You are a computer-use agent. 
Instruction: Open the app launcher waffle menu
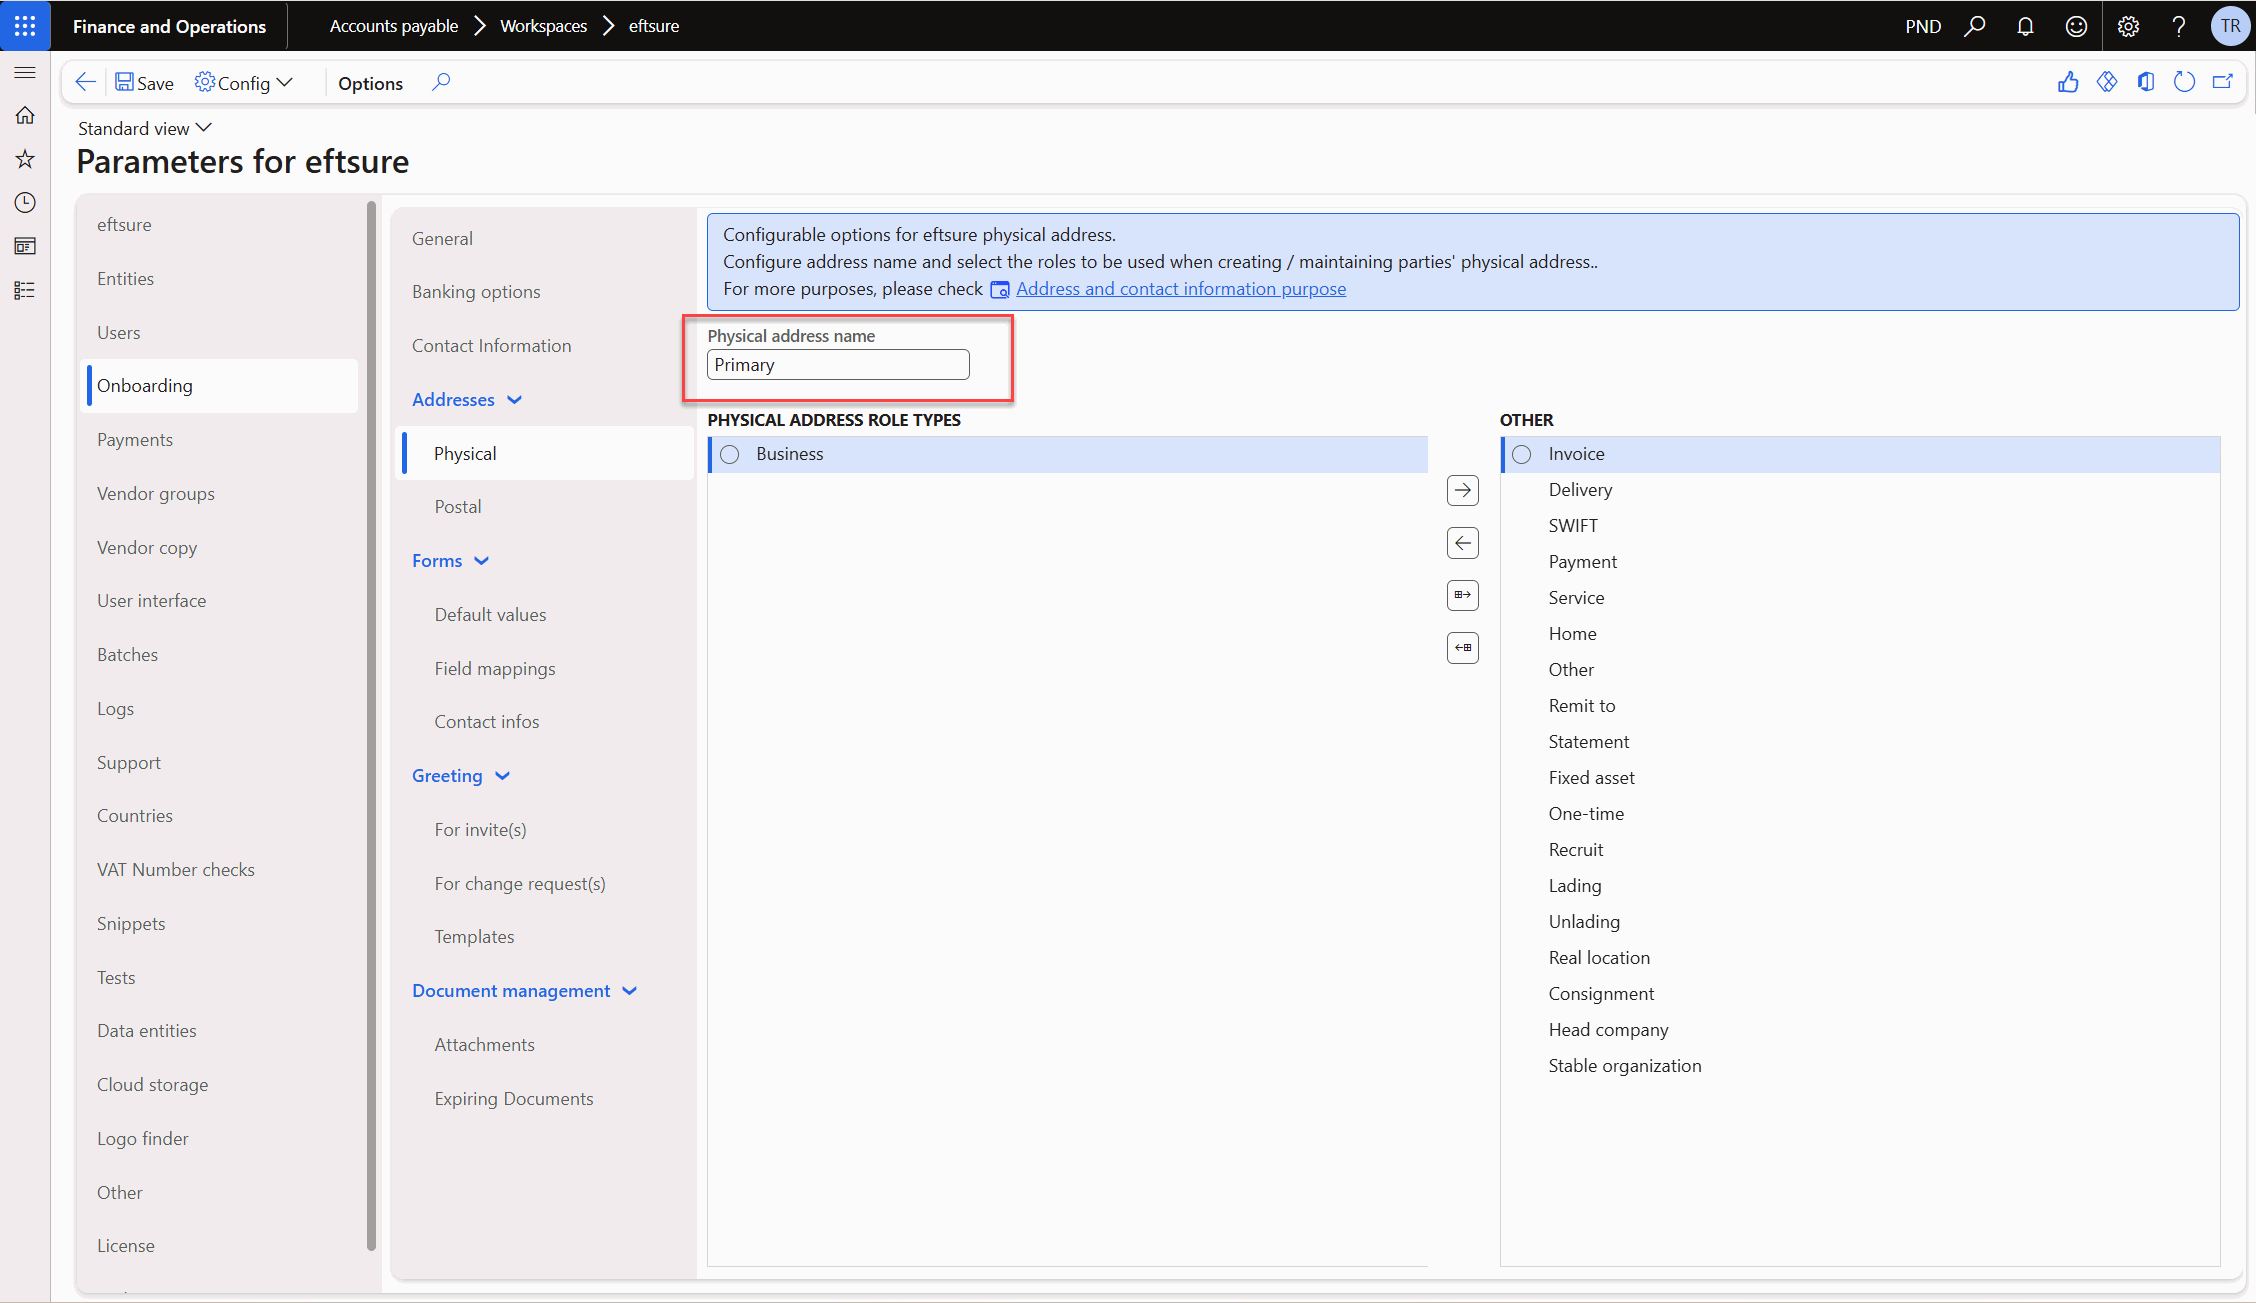click(x=25, y=26)
